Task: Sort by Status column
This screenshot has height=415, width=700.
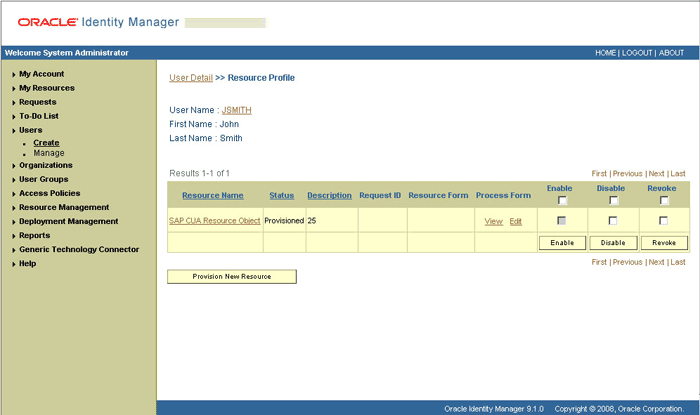Action: [x=282, y=195]
